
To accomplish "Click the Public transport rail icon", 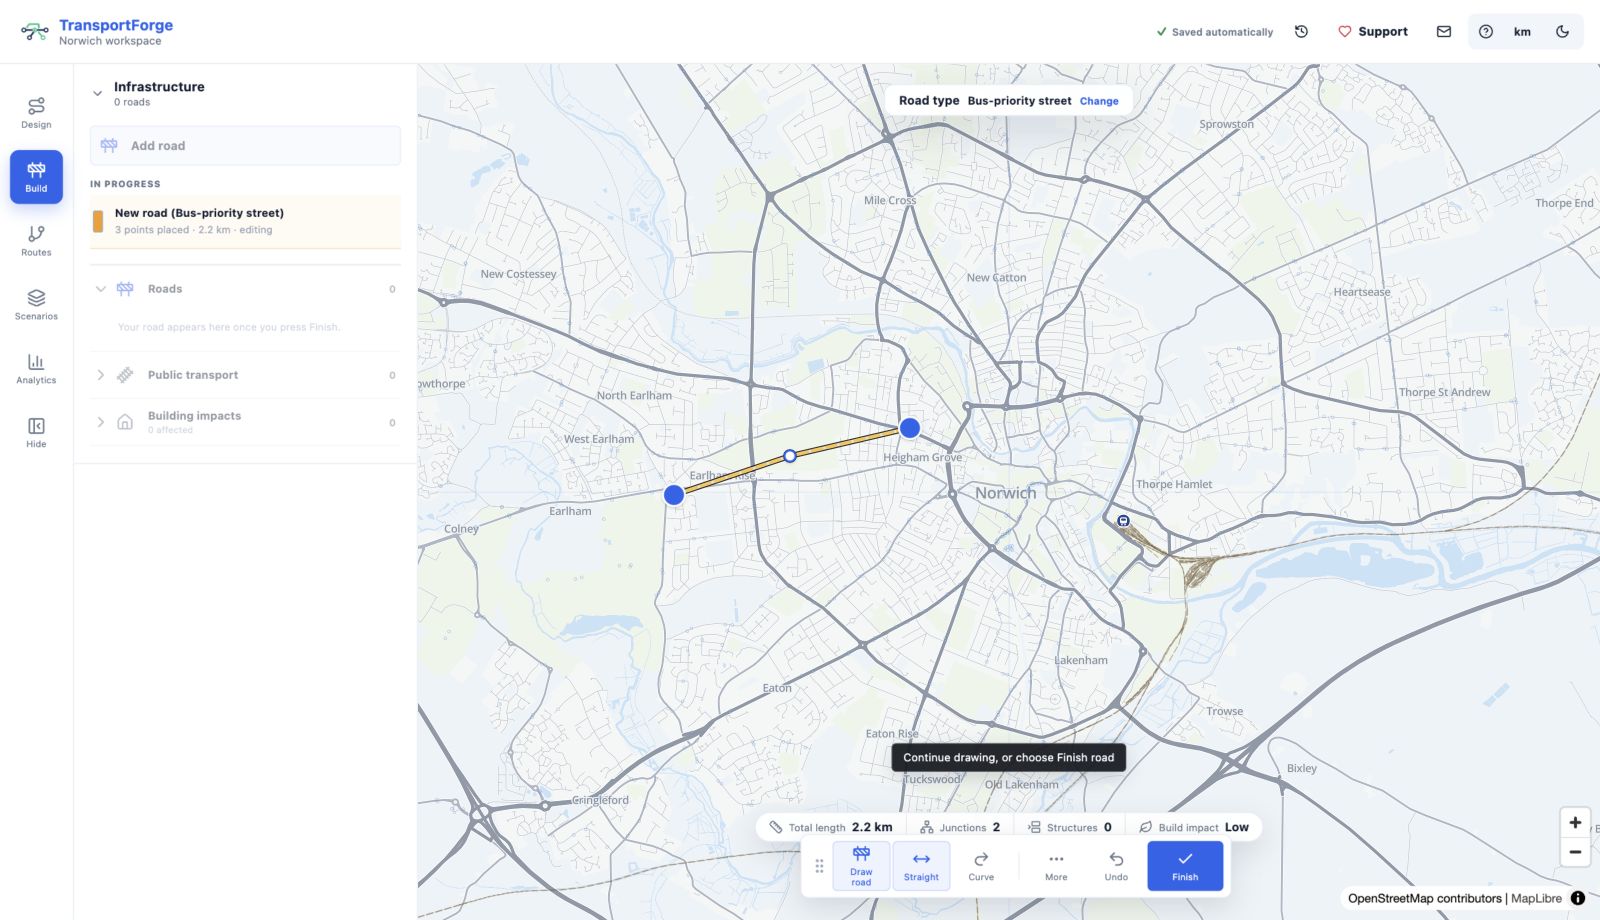I will (125, 375).
